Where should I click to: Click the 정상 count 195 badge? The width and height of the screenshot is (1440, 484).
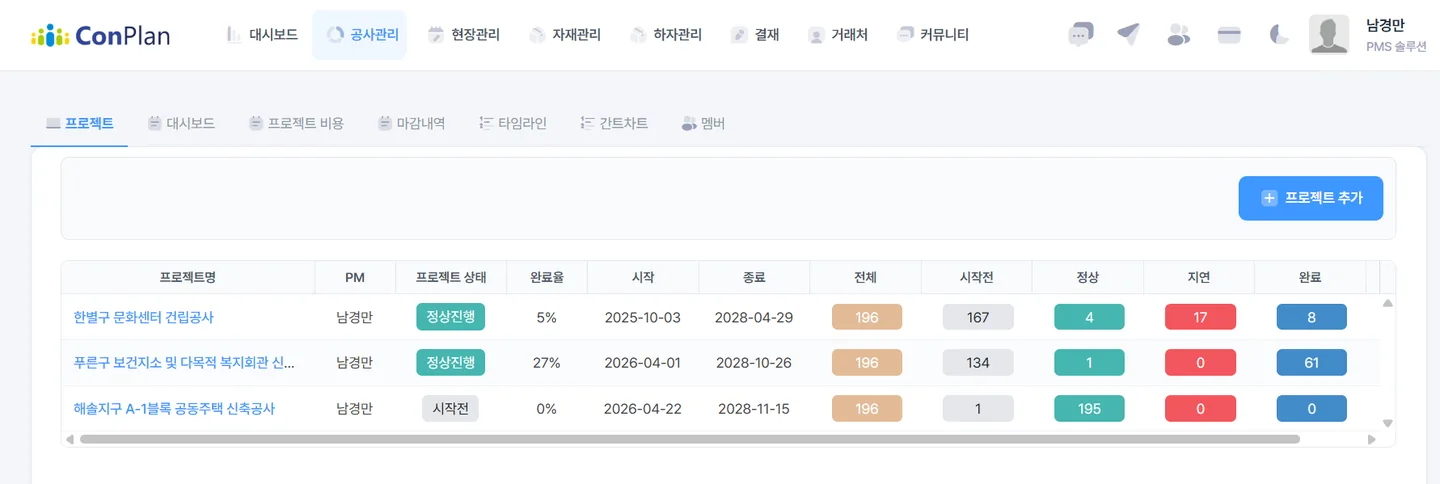click(1089, 408)
